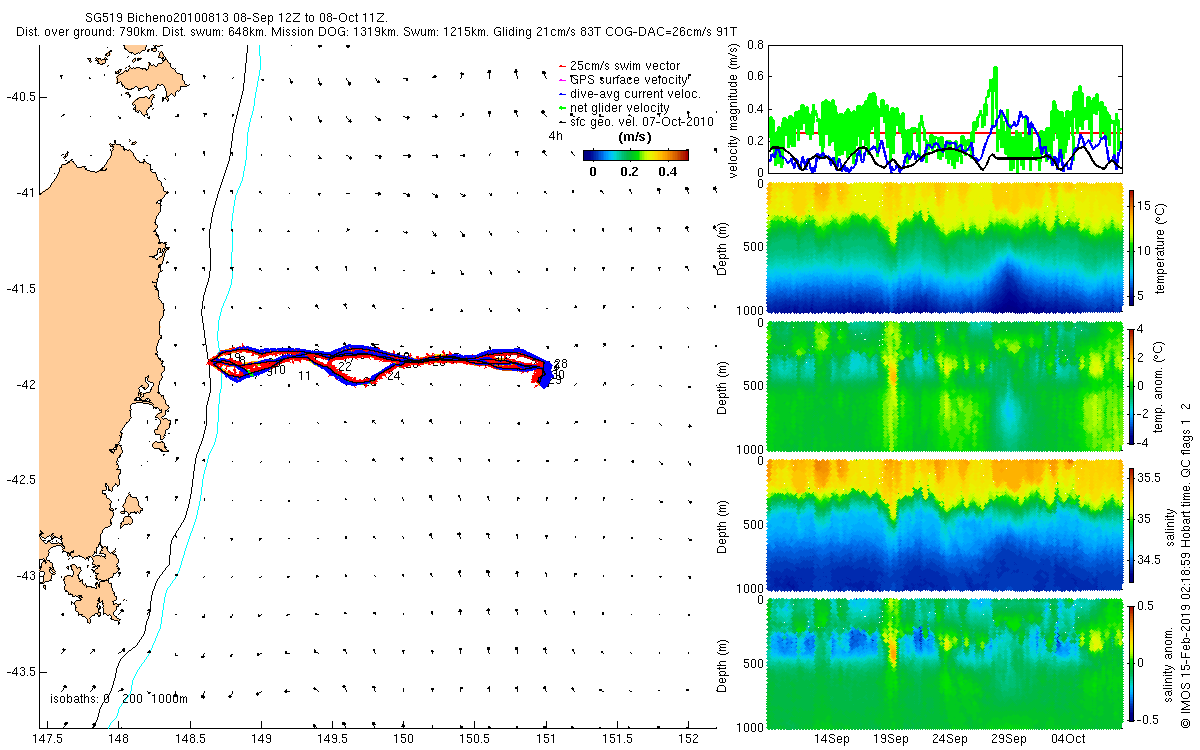Click the velocity (m/s) color scale bar
1200x750 pixels.
[636, 155]
